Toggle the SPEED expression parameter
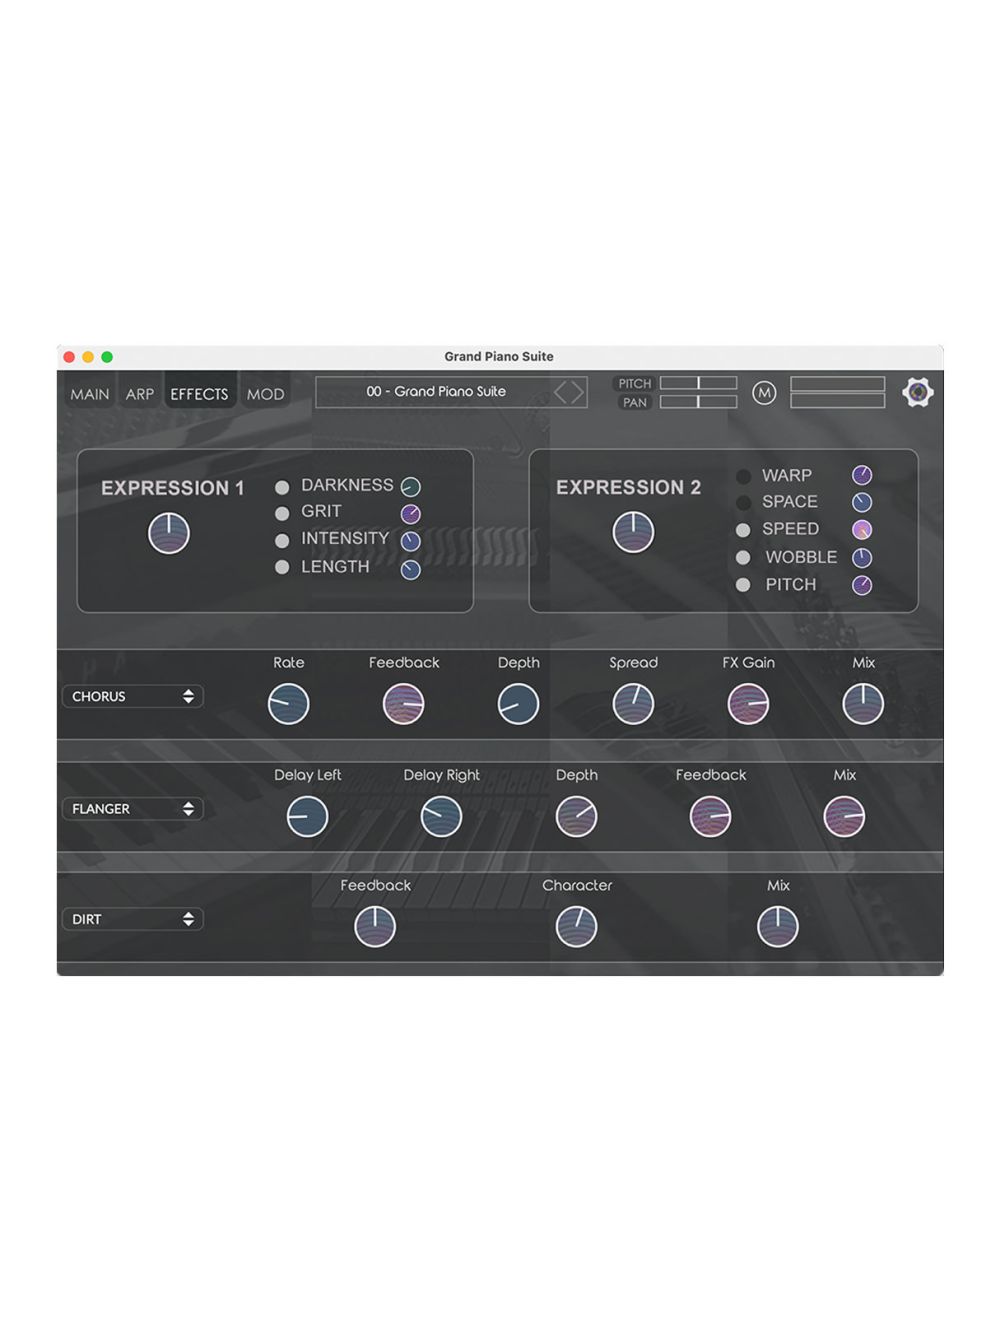 click(x=742, y=530)
